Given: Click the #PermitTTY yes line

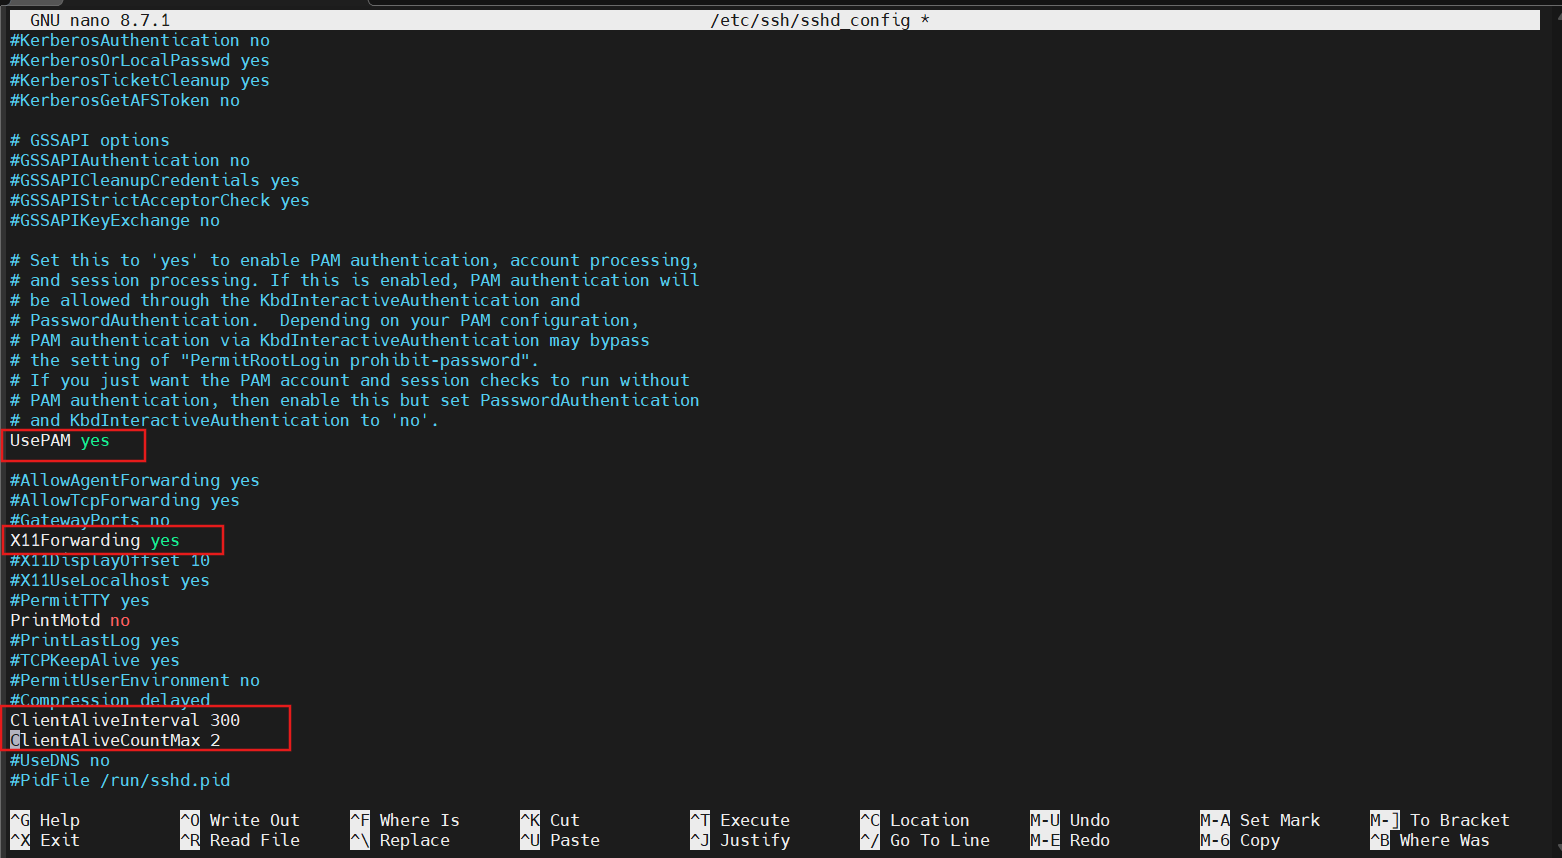Looking at the screenshot, I should [x=80, y=600].
